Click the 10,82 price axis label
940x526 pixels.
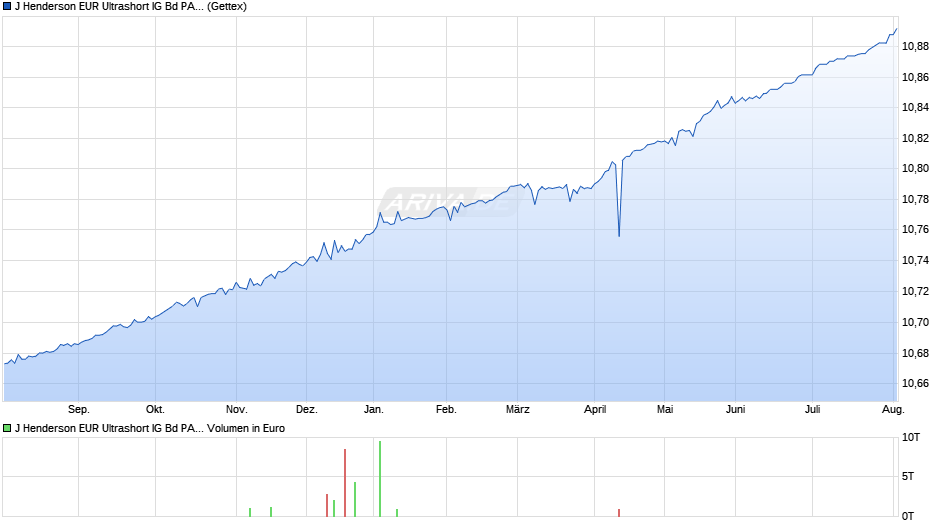(x=915, y=139)
